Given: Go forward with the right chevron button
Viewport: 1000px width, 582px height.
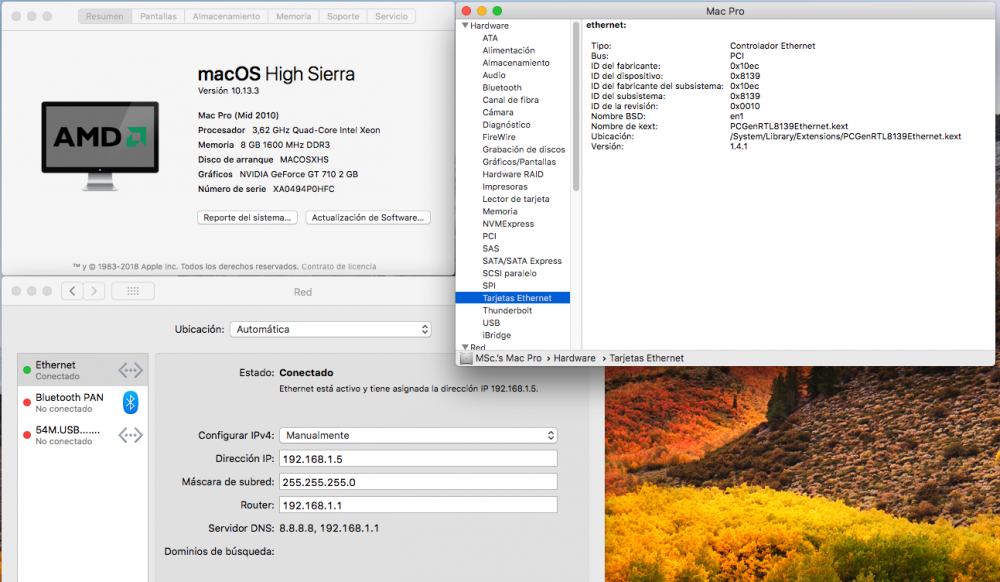Looking at the screenshot, I should pos(94,291).
